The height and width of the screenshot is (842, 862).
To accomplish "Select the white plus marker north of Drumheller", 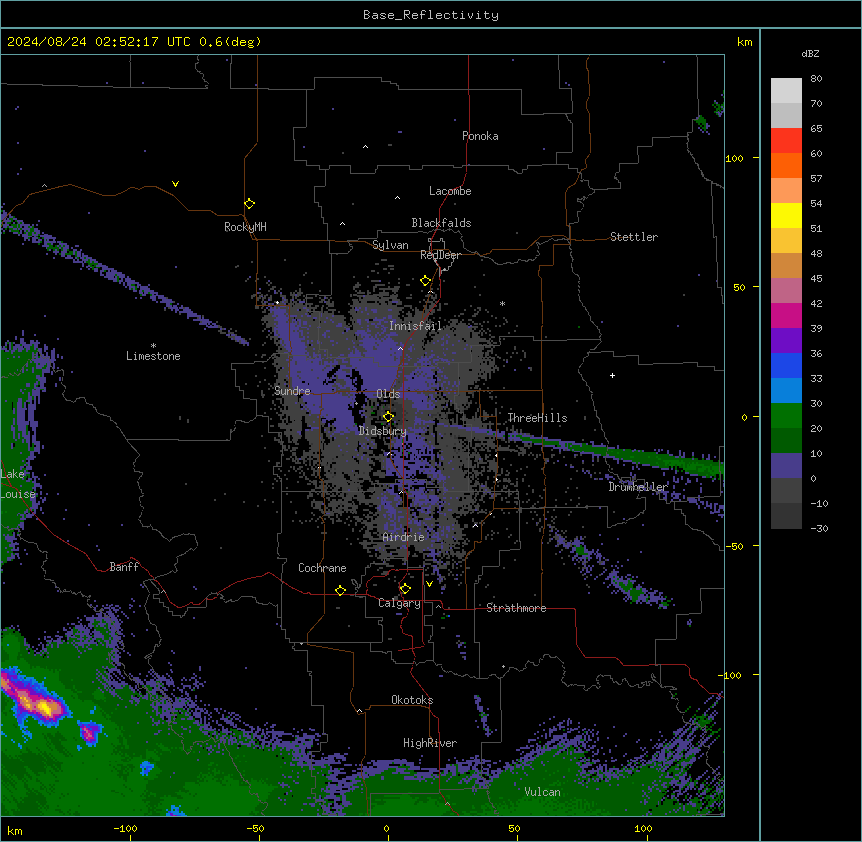I will tap(612, 375).
